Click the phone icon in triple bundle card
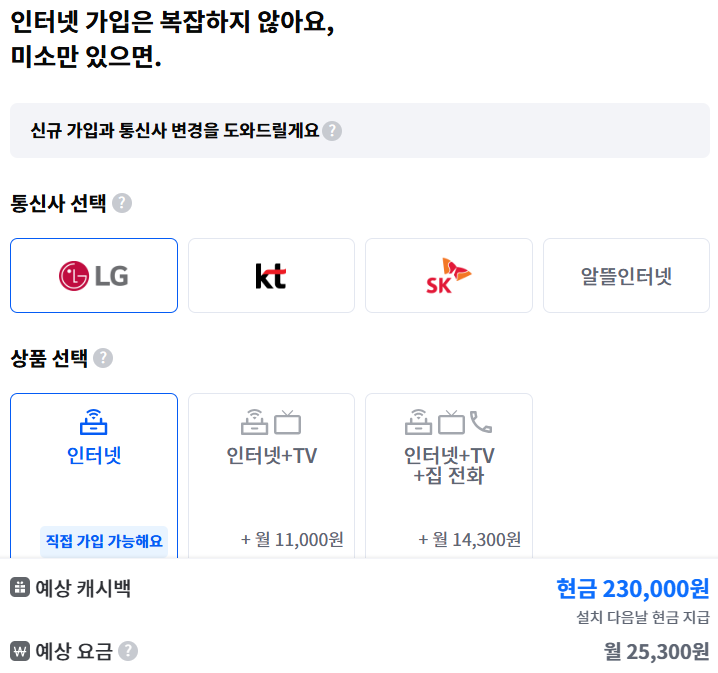Screen dimensions: 718x673 click(481, 422)
